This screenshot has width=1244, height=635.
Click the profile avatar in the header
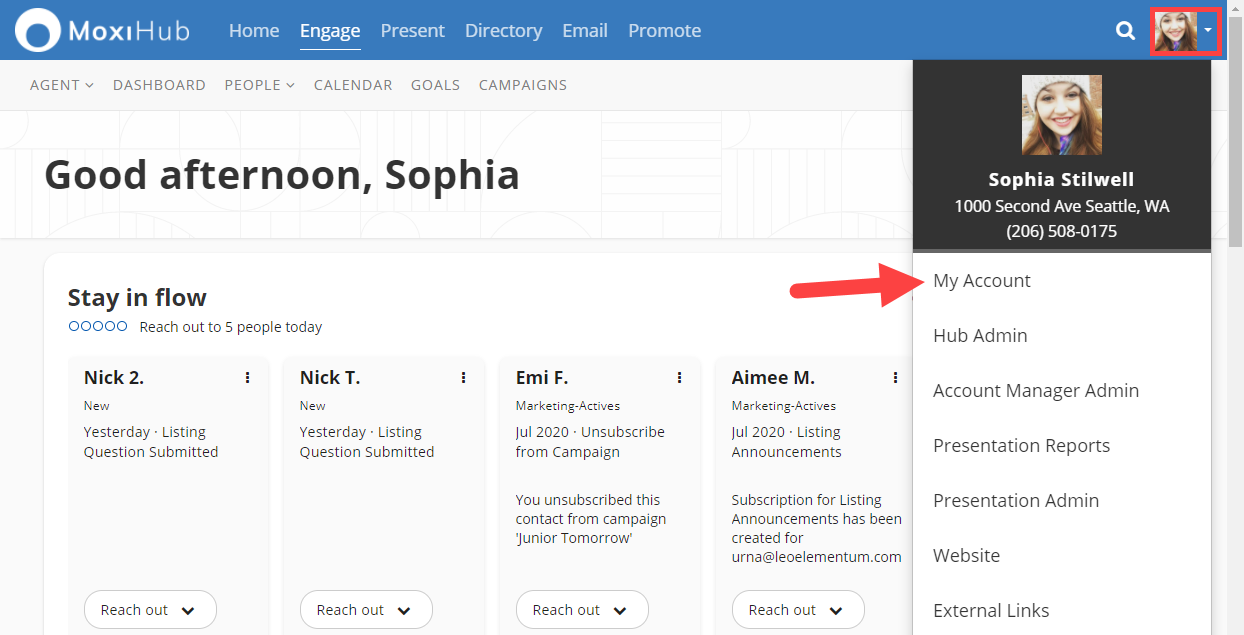[x=1175, y=31]
